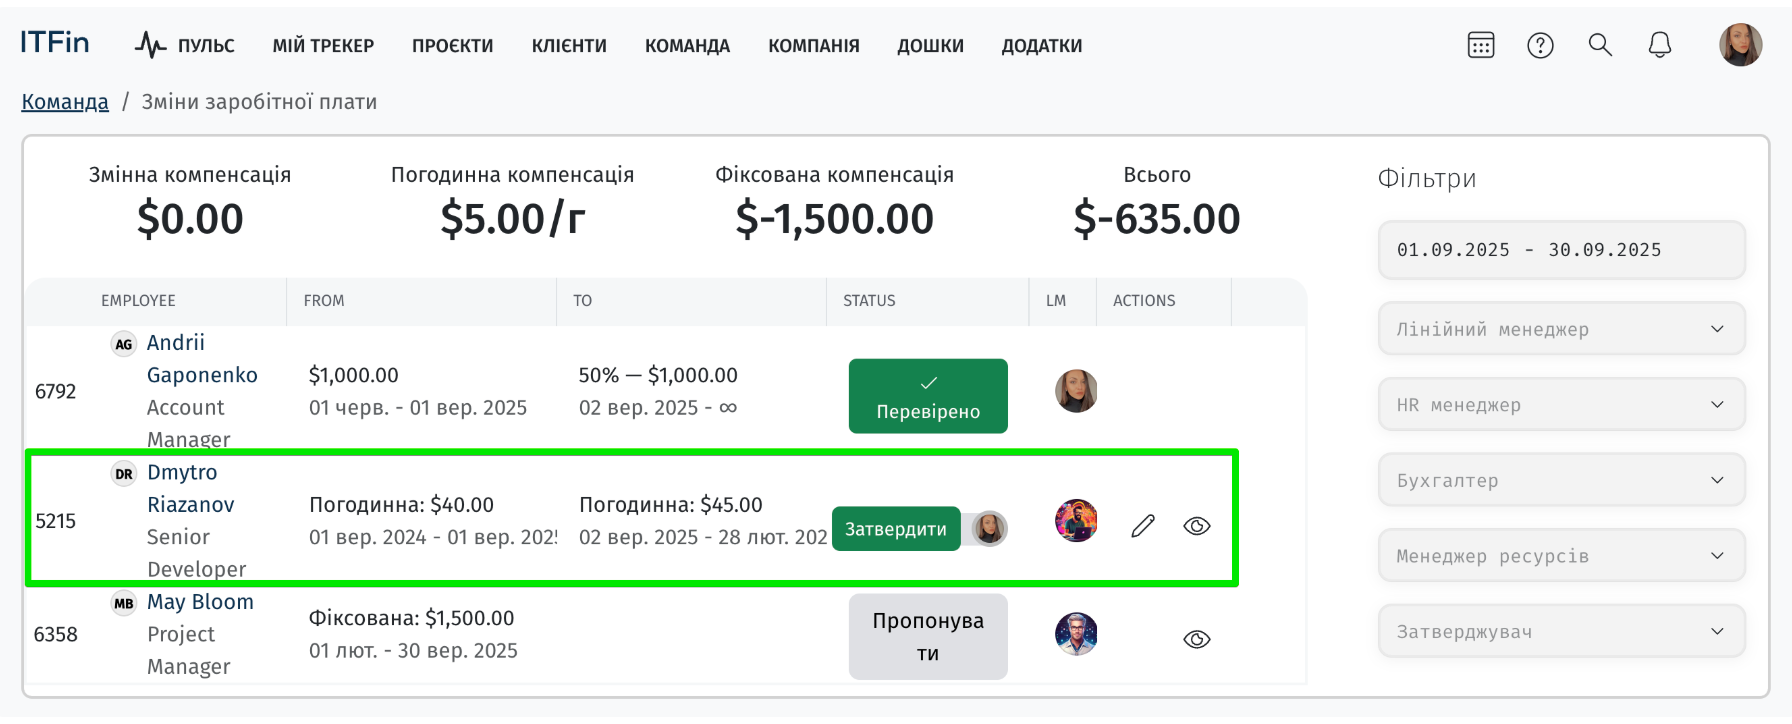
Task: Open the Бухгалтер filter dropdown
Action: pyautogui.click(x=1562, y=481)
